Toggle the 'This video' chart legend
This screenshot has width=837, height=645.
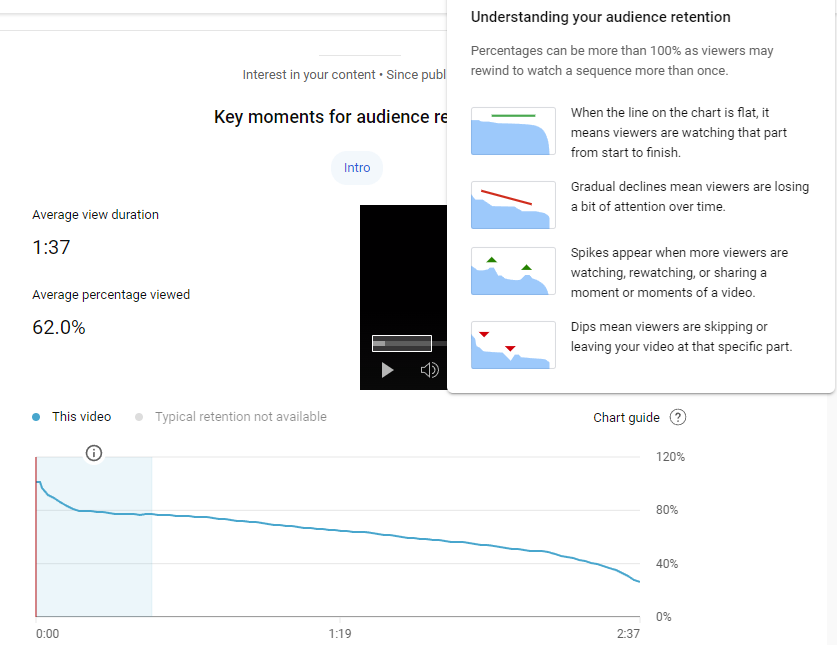pyautogui.click(x=71, y=416)
